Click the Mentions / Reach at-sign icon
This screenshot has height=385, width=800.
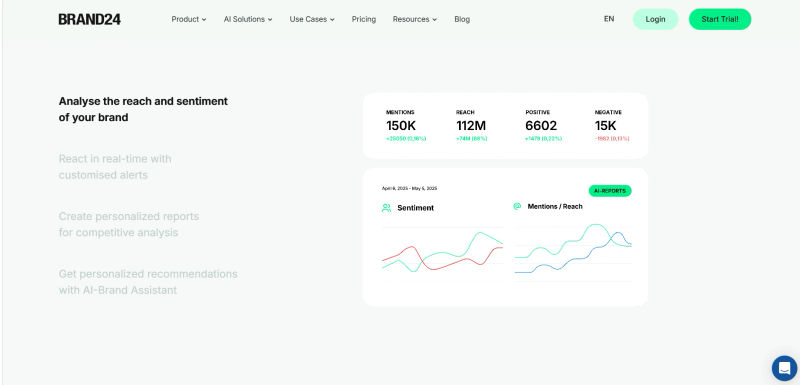[517, 206]
